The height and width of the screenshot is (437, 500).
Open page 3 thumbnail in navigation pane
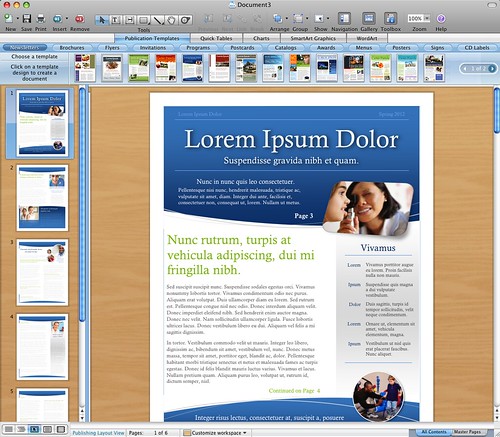coord(42,272)
